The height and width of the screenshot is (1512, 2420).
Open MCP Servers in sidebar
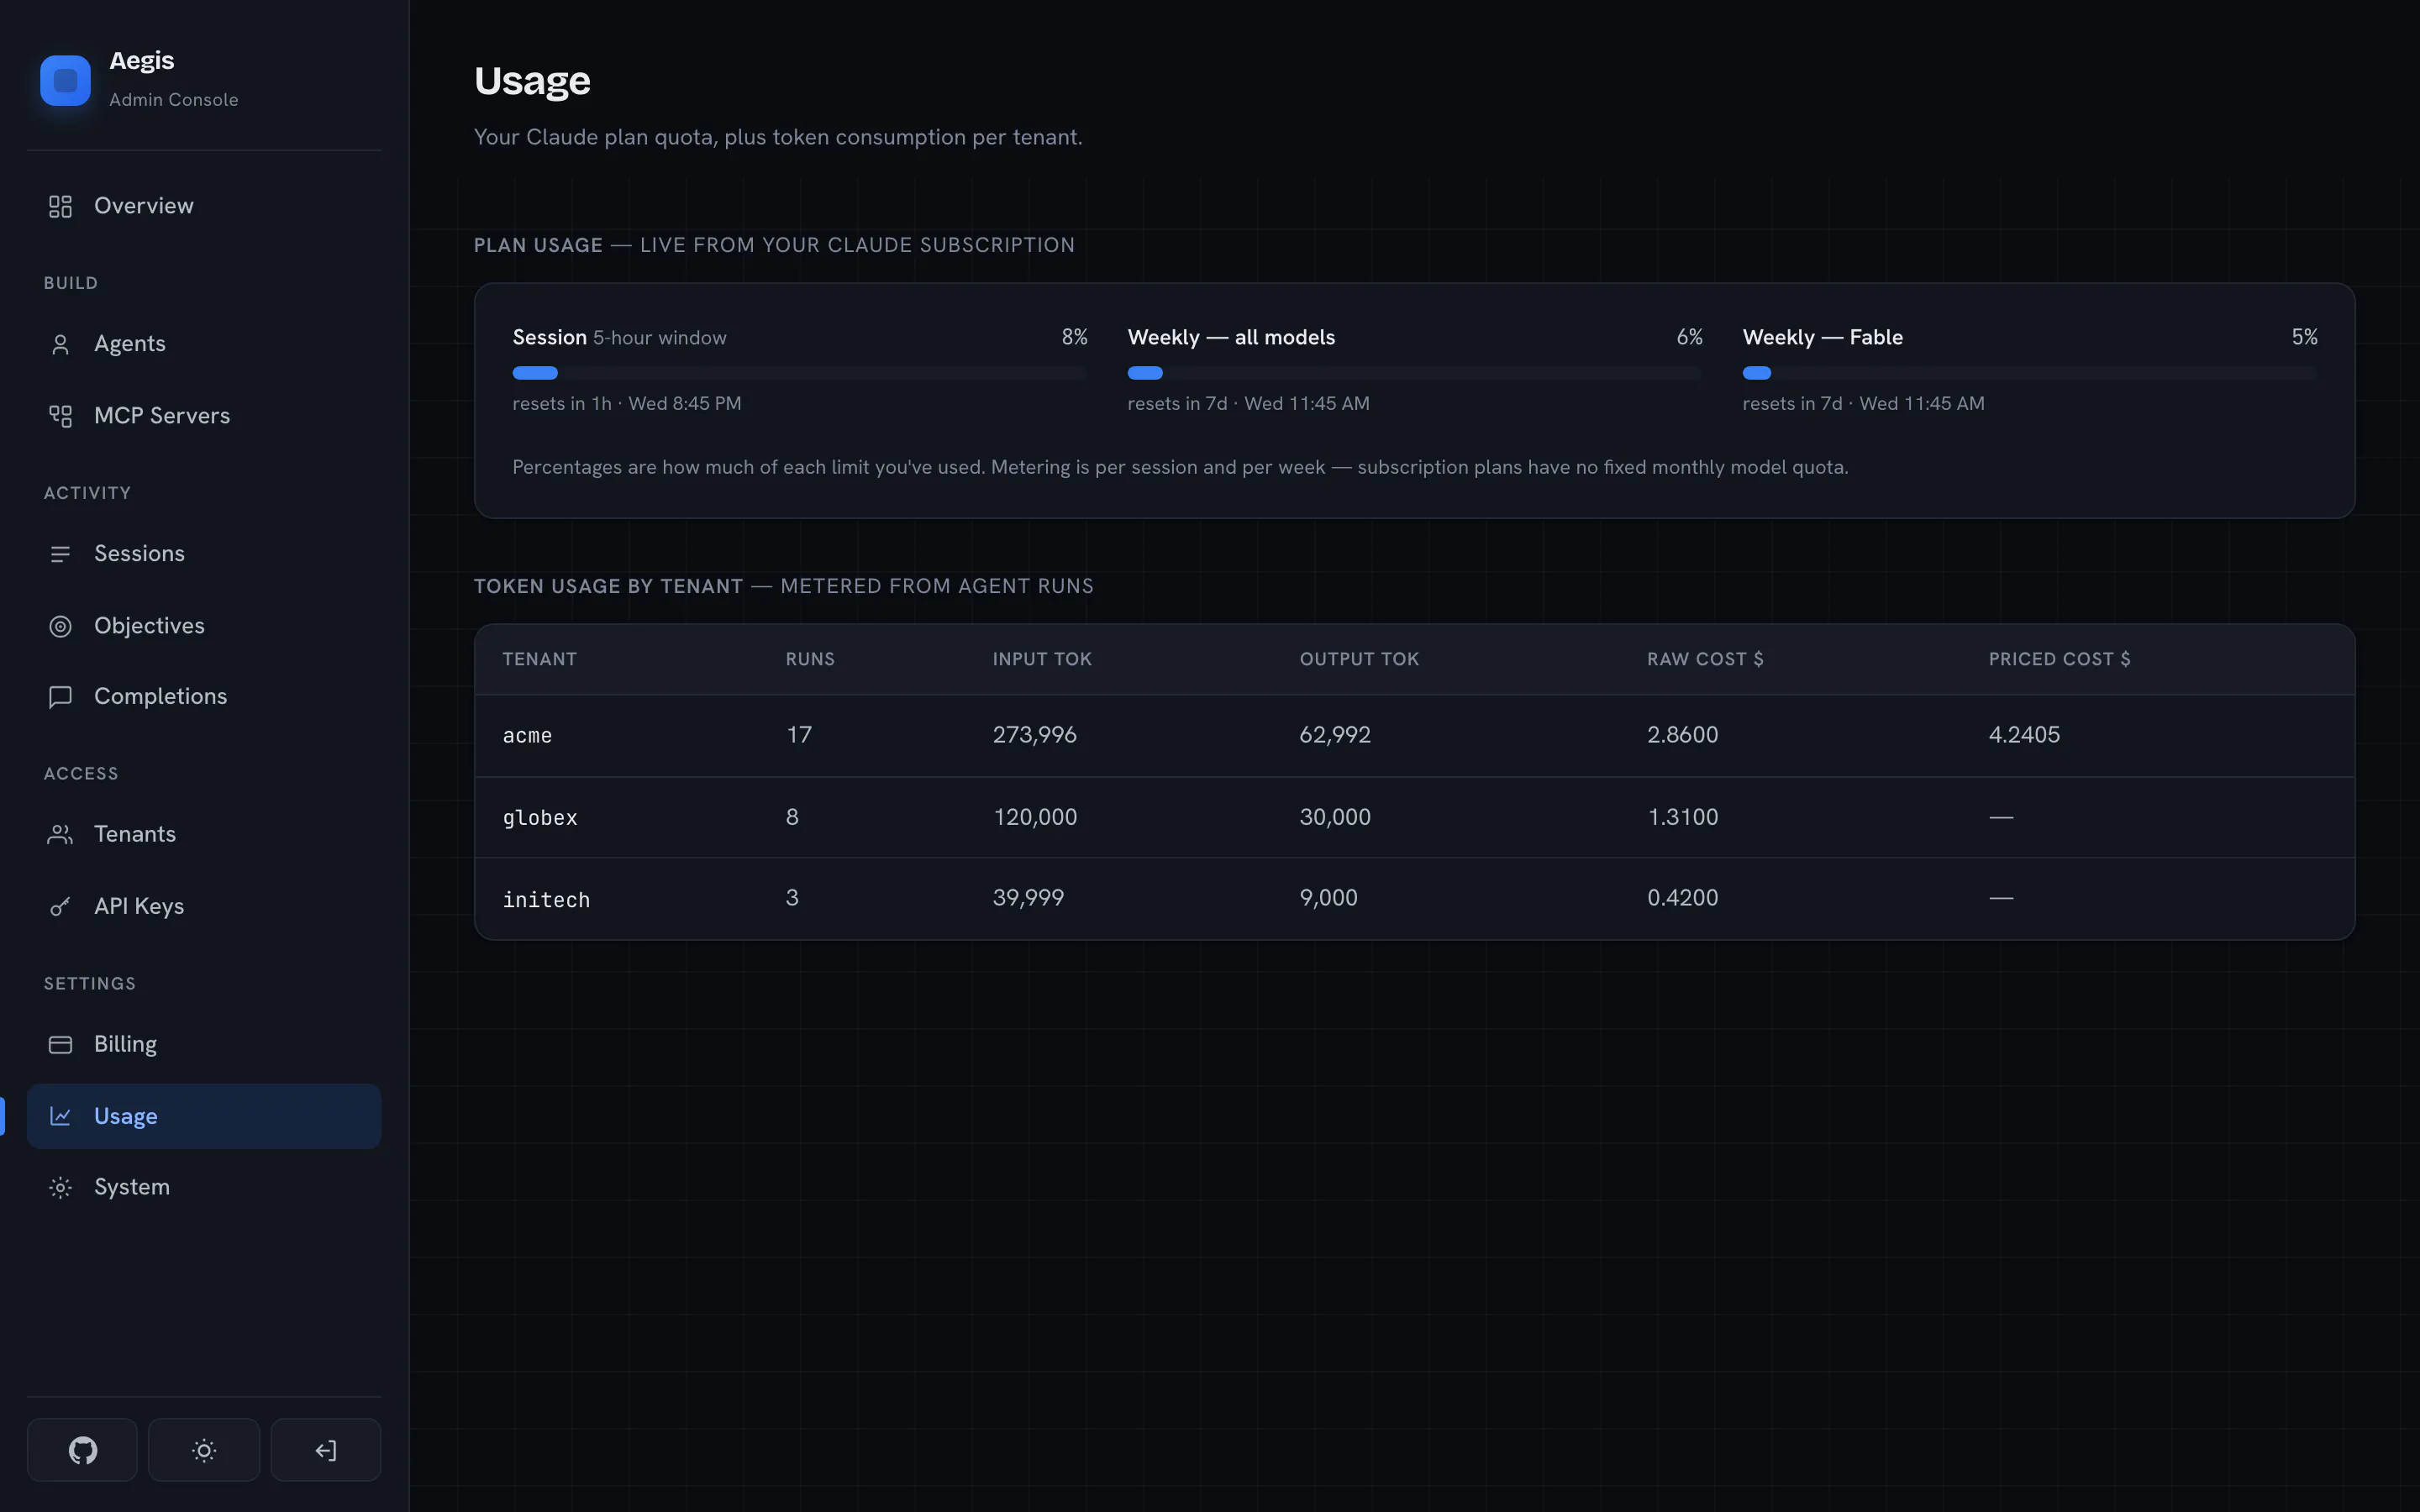(x=204, y=416)
